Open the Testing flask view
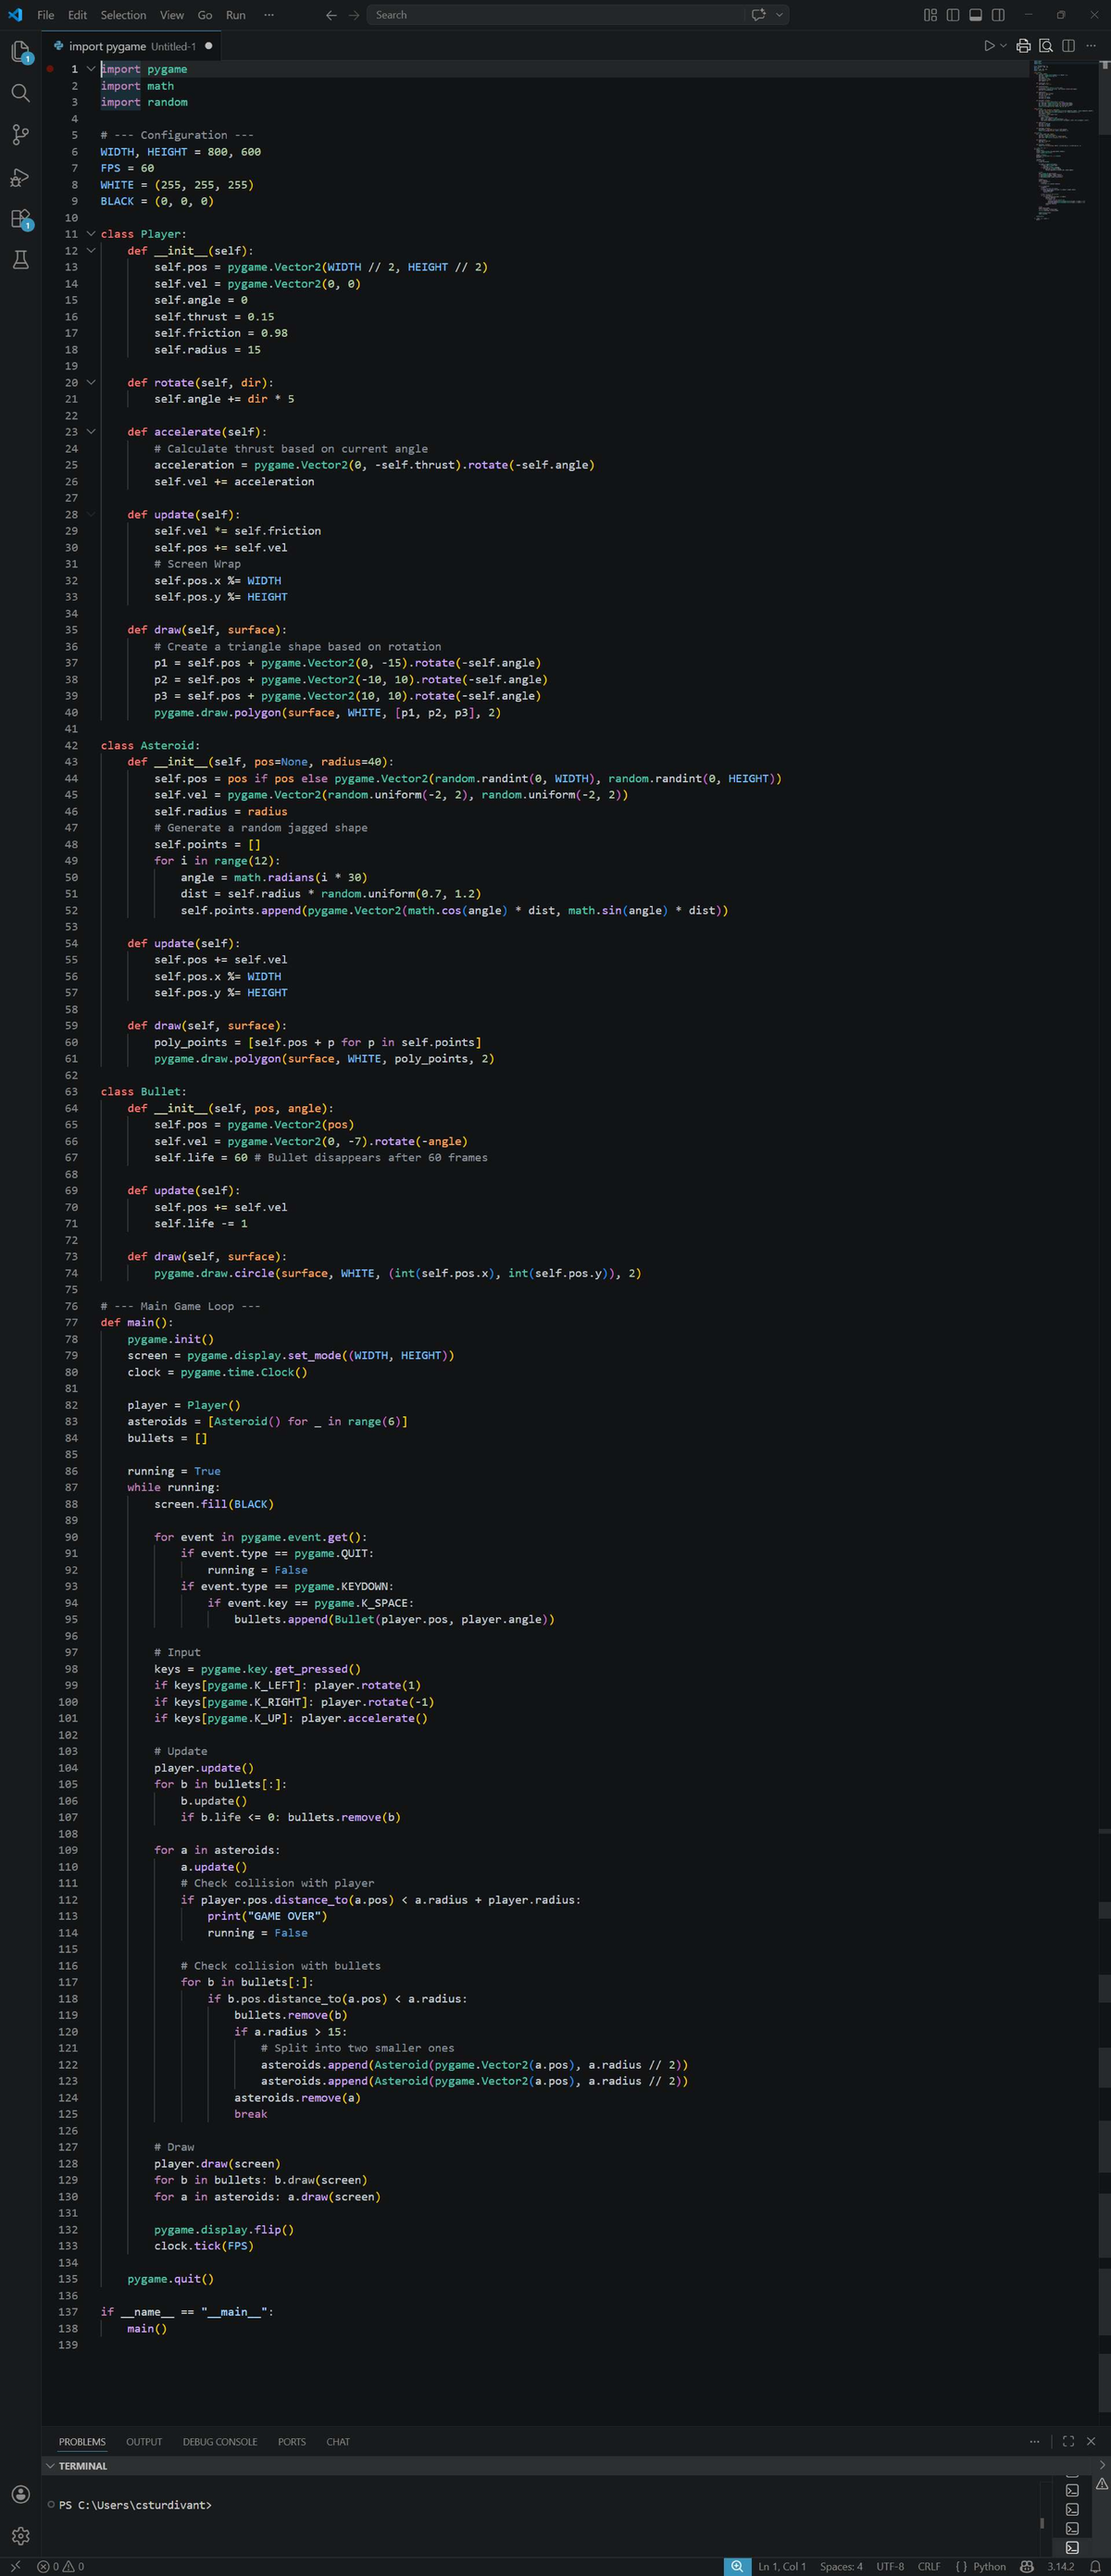 pyautogui.click(x=20, y=260)
